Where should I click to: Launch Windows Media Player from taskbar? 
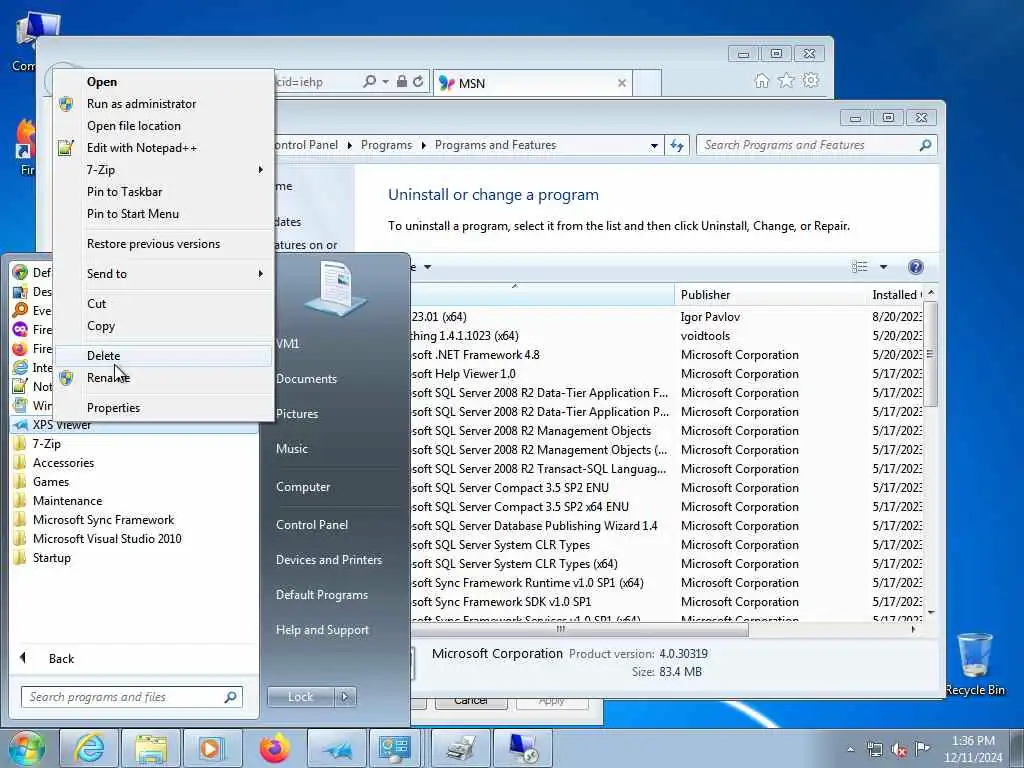coord(212,748)
